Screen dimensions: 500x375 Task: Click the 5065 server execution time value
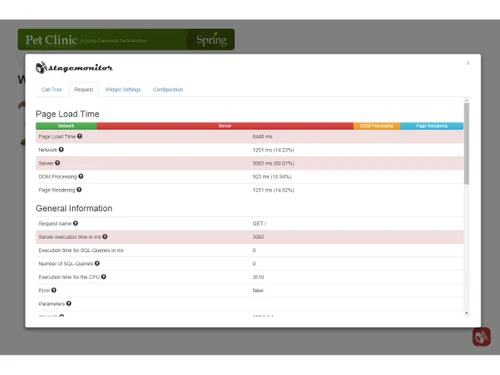click(x=258, y=237)
